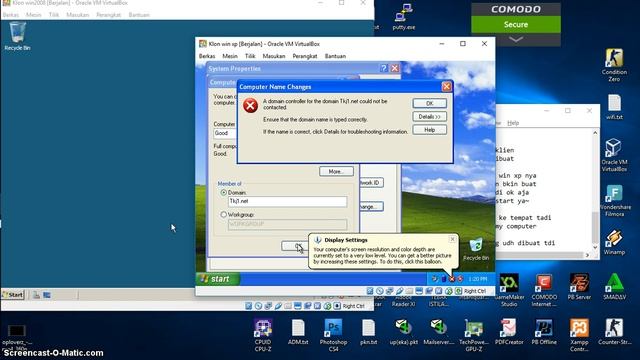This screenshot has height=360, width=640.
Task: Click the shared folders indicator in Klon win xp status bar
Action: pos(409,291)
